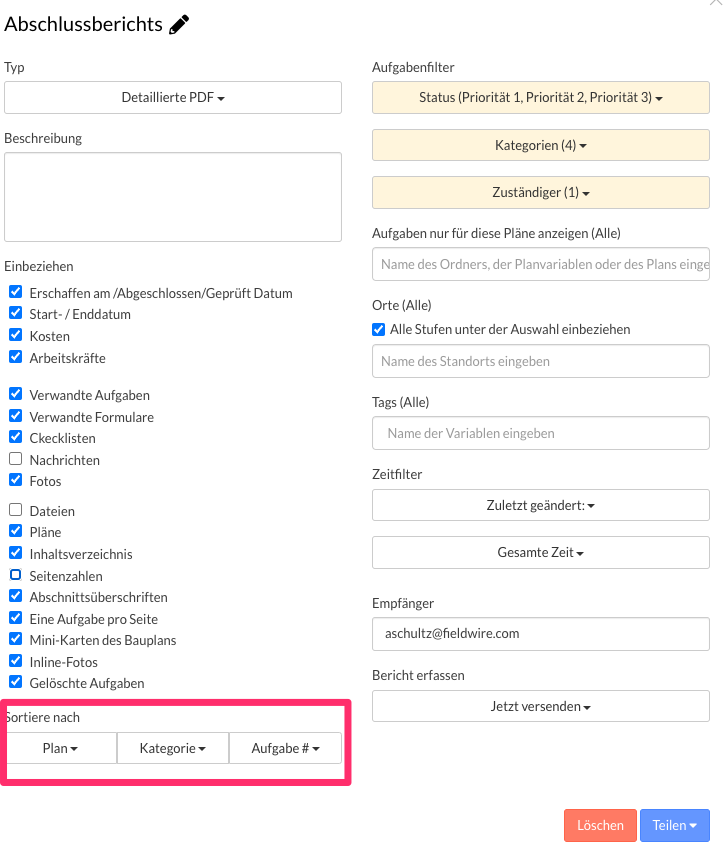Click the blue Teilen button
The image size is (728, 863).
tap(675, 826)
